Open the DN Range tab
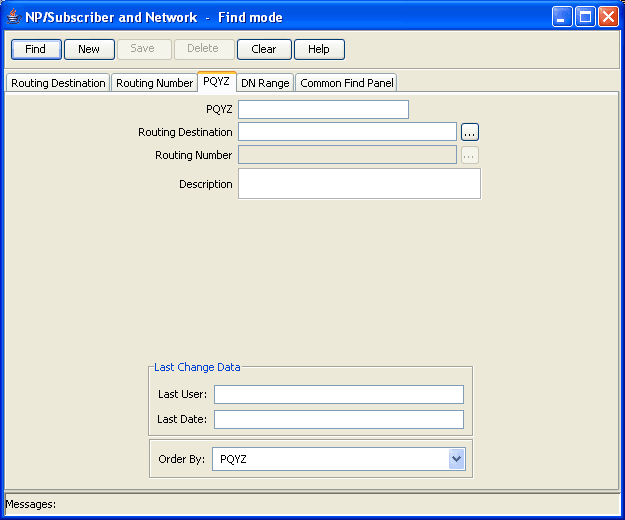The width and height of the screenshot is (625, 520). click(x=265, y=83)
